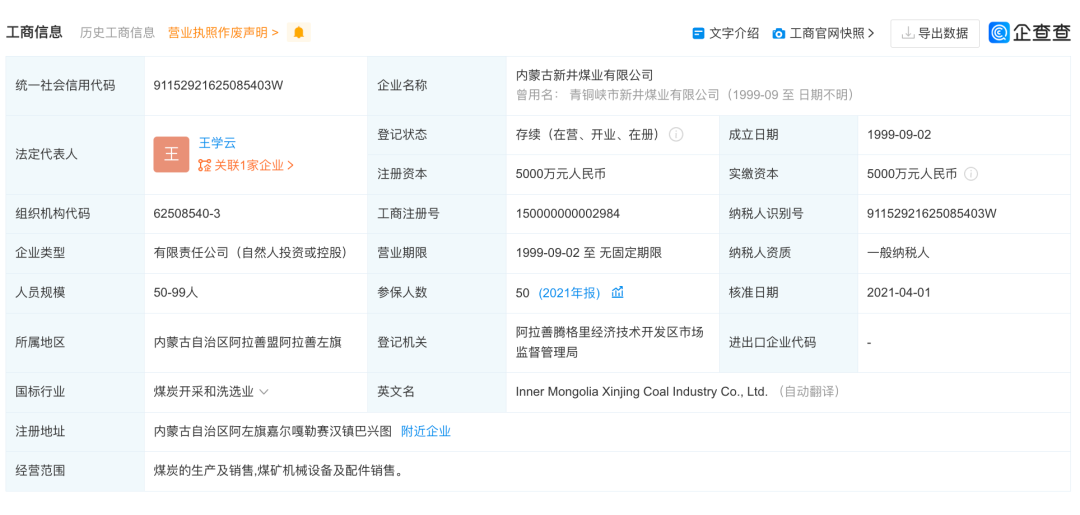Click the chevron after 关联1家企业

290,165
